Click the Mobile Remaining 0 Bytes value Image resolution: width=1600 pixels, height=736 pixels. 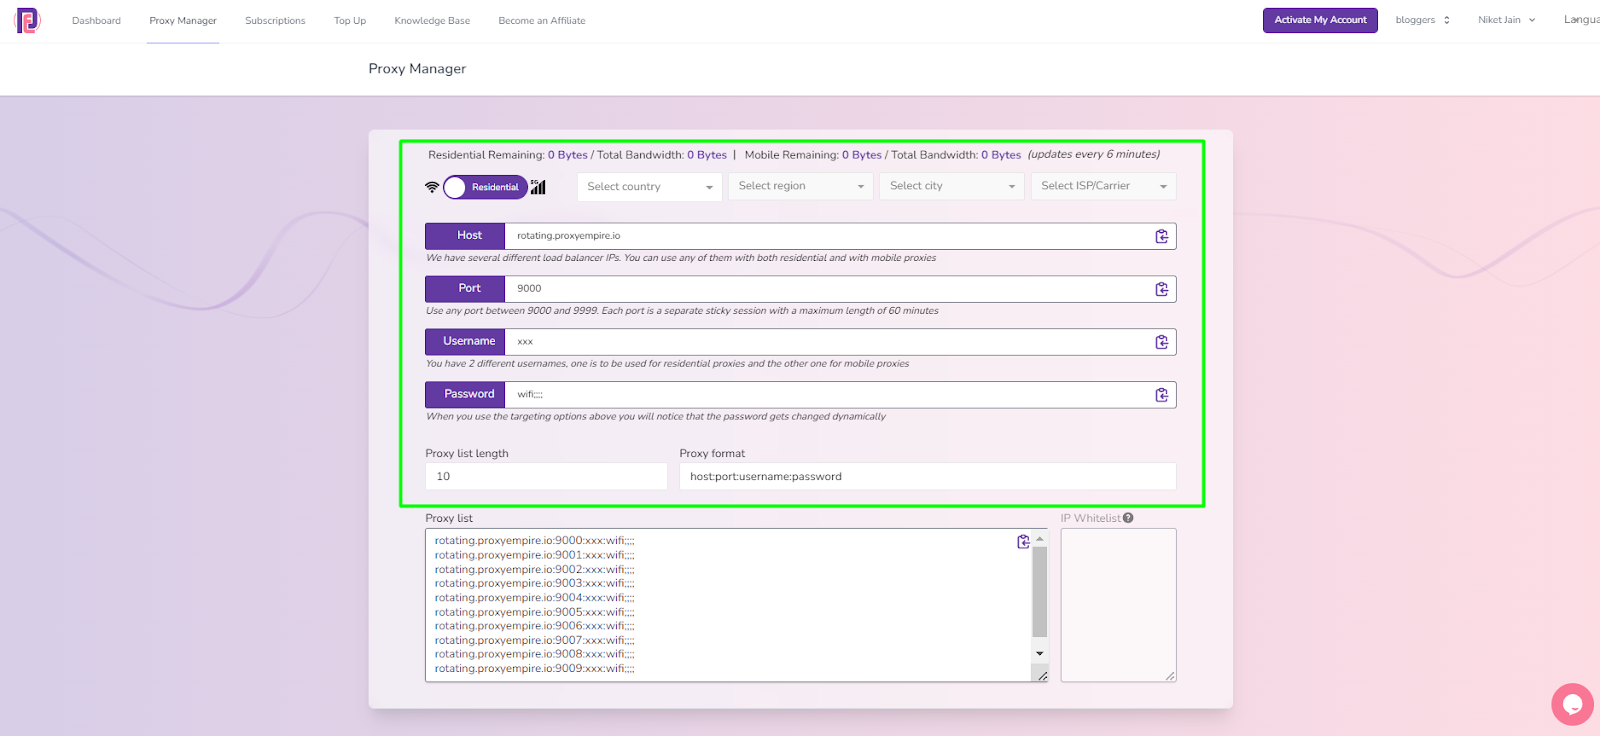pos(861,155)
